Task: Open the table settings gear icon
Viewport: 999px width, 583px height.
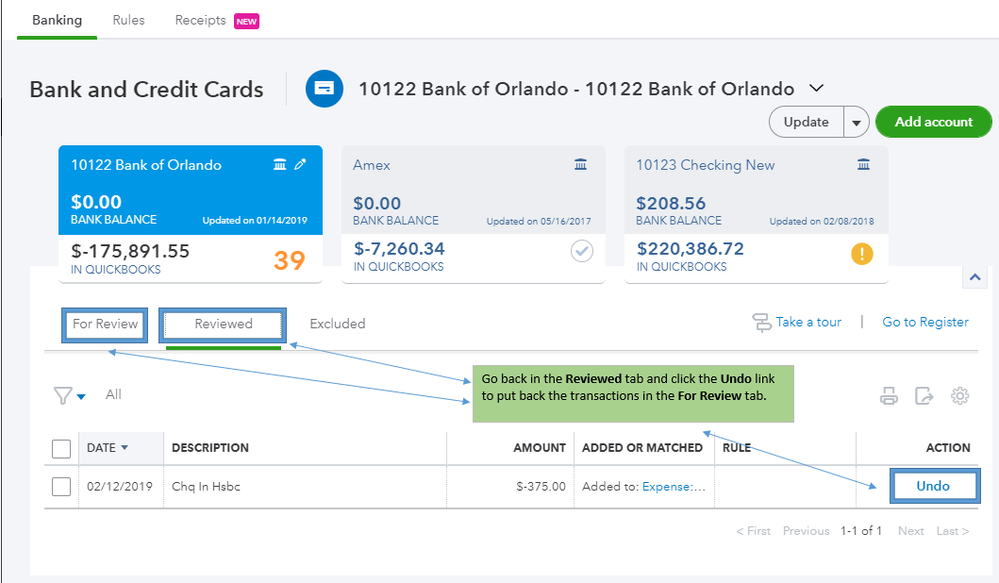Action: pos(960,396)
